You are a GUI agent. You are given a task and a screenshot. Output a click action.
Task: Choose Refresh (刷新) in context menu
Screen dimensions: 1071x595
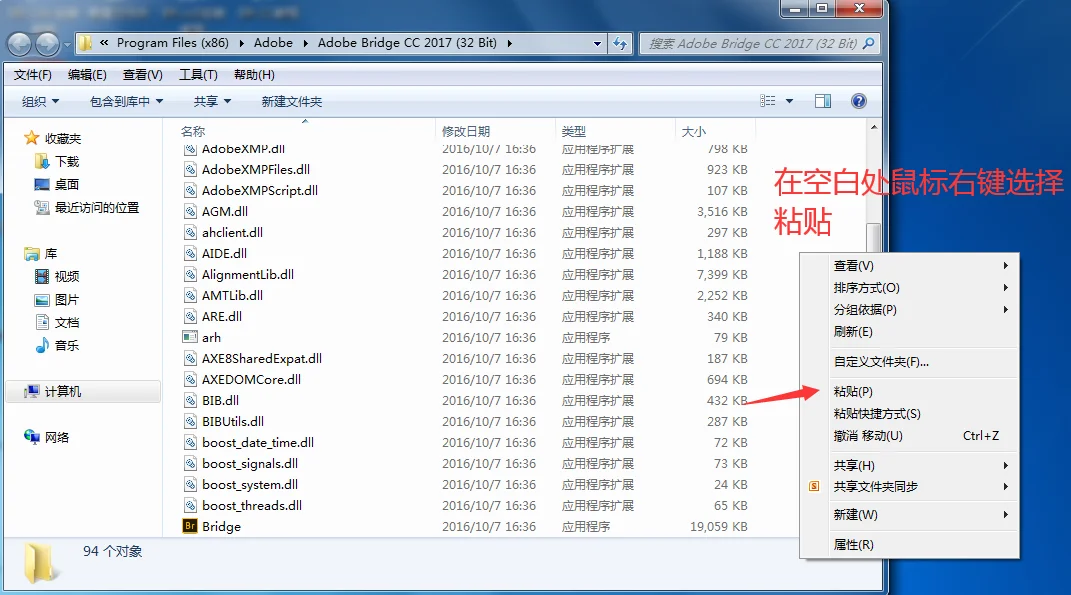tap(909, 331)
